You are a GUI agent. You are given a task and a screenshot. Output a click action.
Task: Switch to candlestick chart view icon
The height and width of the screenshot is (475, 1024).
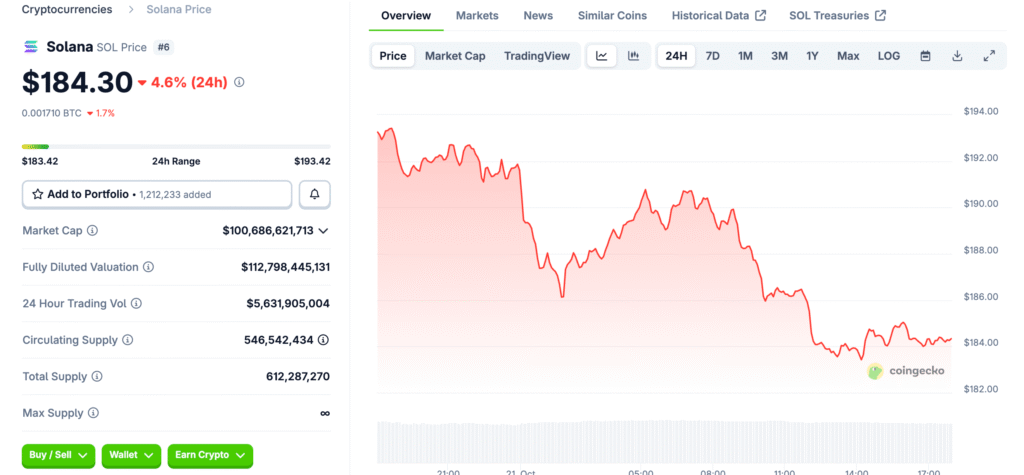[x=633, y=56]
